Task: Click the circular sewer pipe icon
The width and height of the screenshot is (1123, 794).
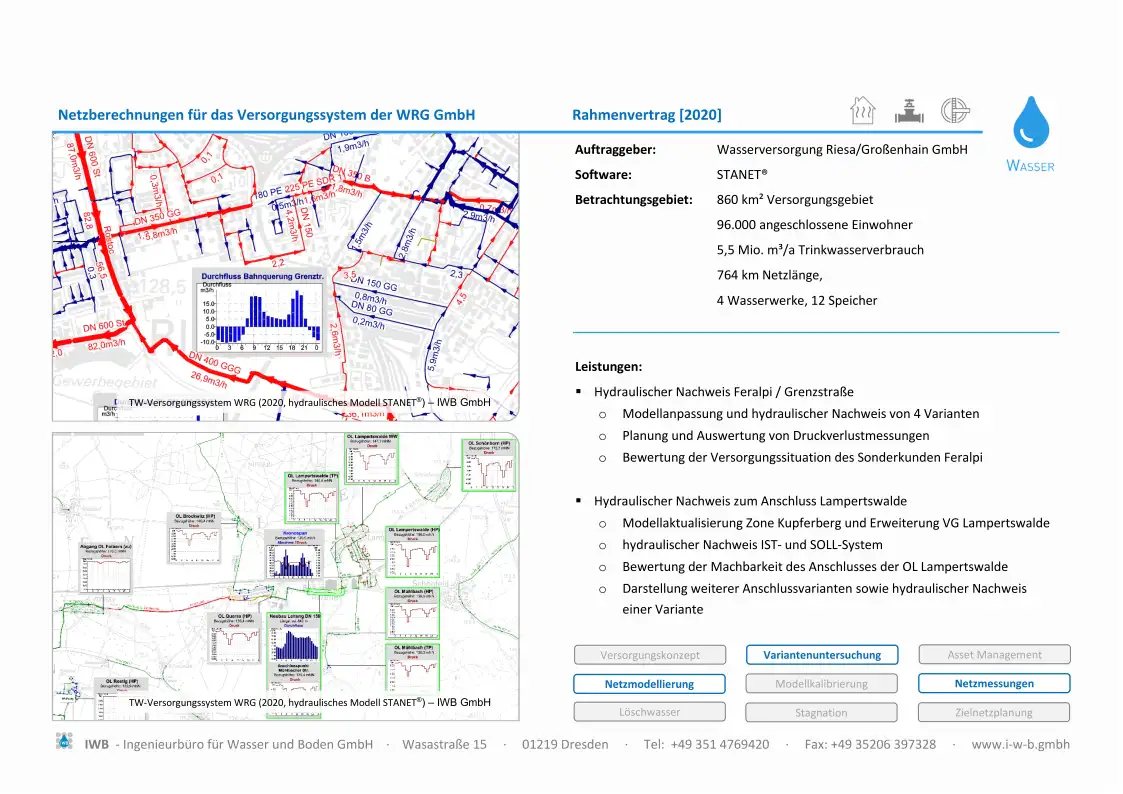Action: (955, 111)
